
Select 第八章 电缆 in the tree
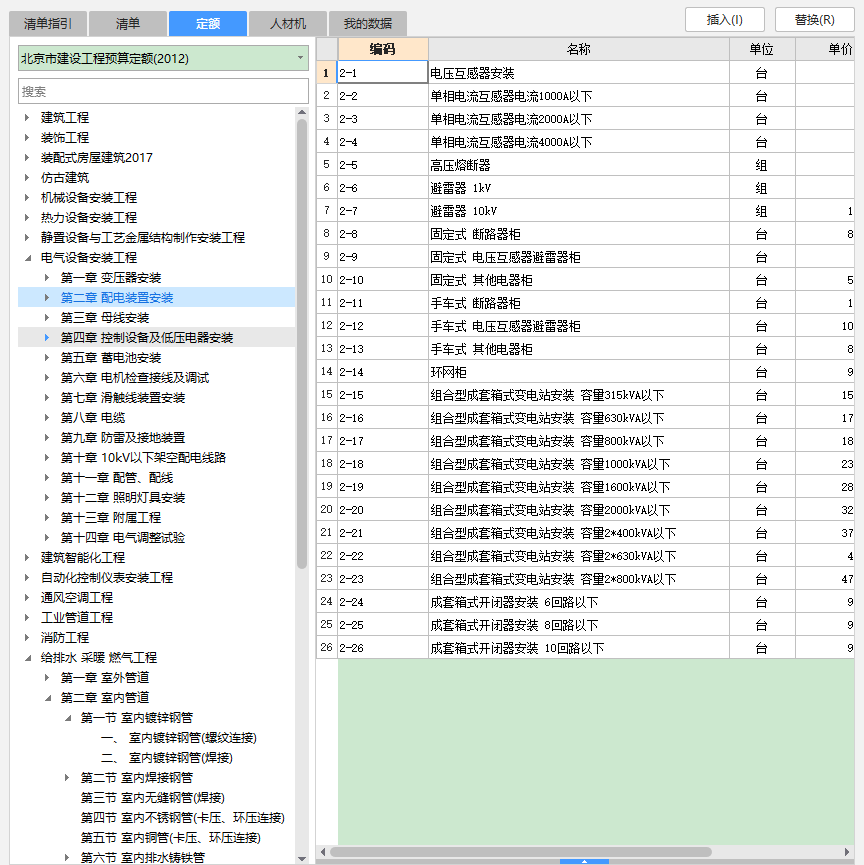click(93, 418)
